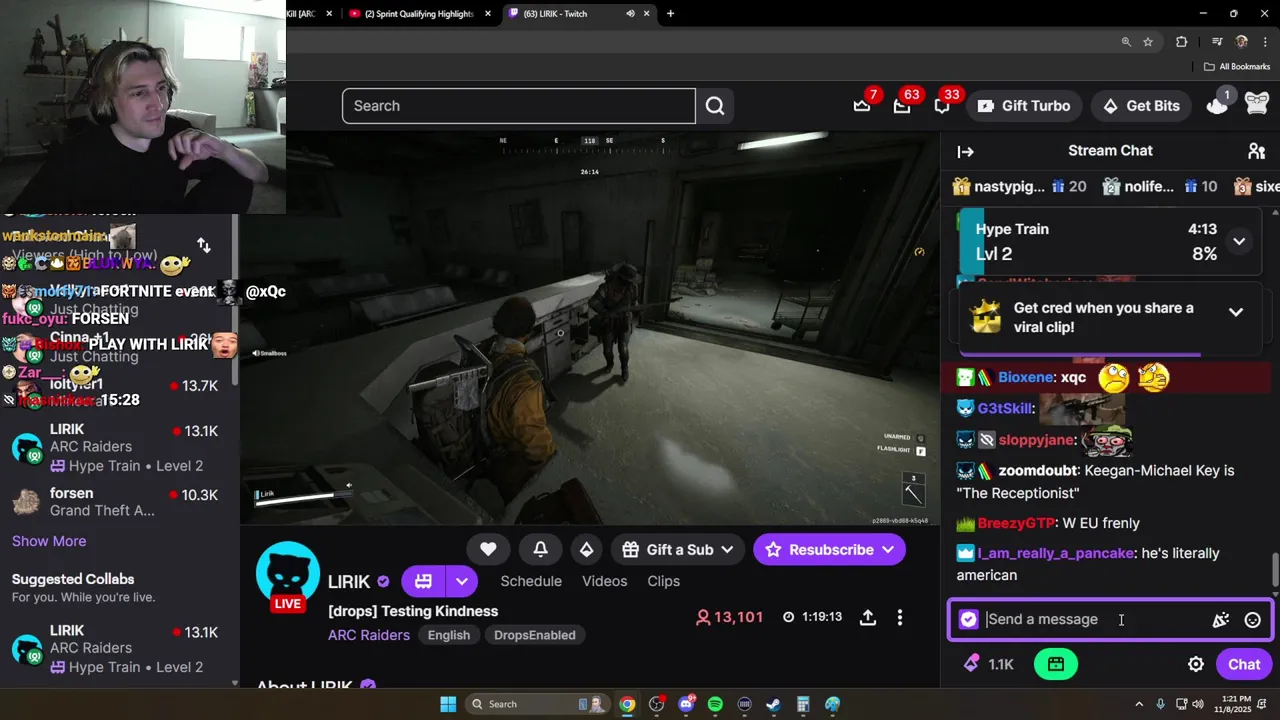Viewport: 1280px width, 720px height.
Task: Open the browser extensions puzzle icon
Action: click(x=1181, y=42)
